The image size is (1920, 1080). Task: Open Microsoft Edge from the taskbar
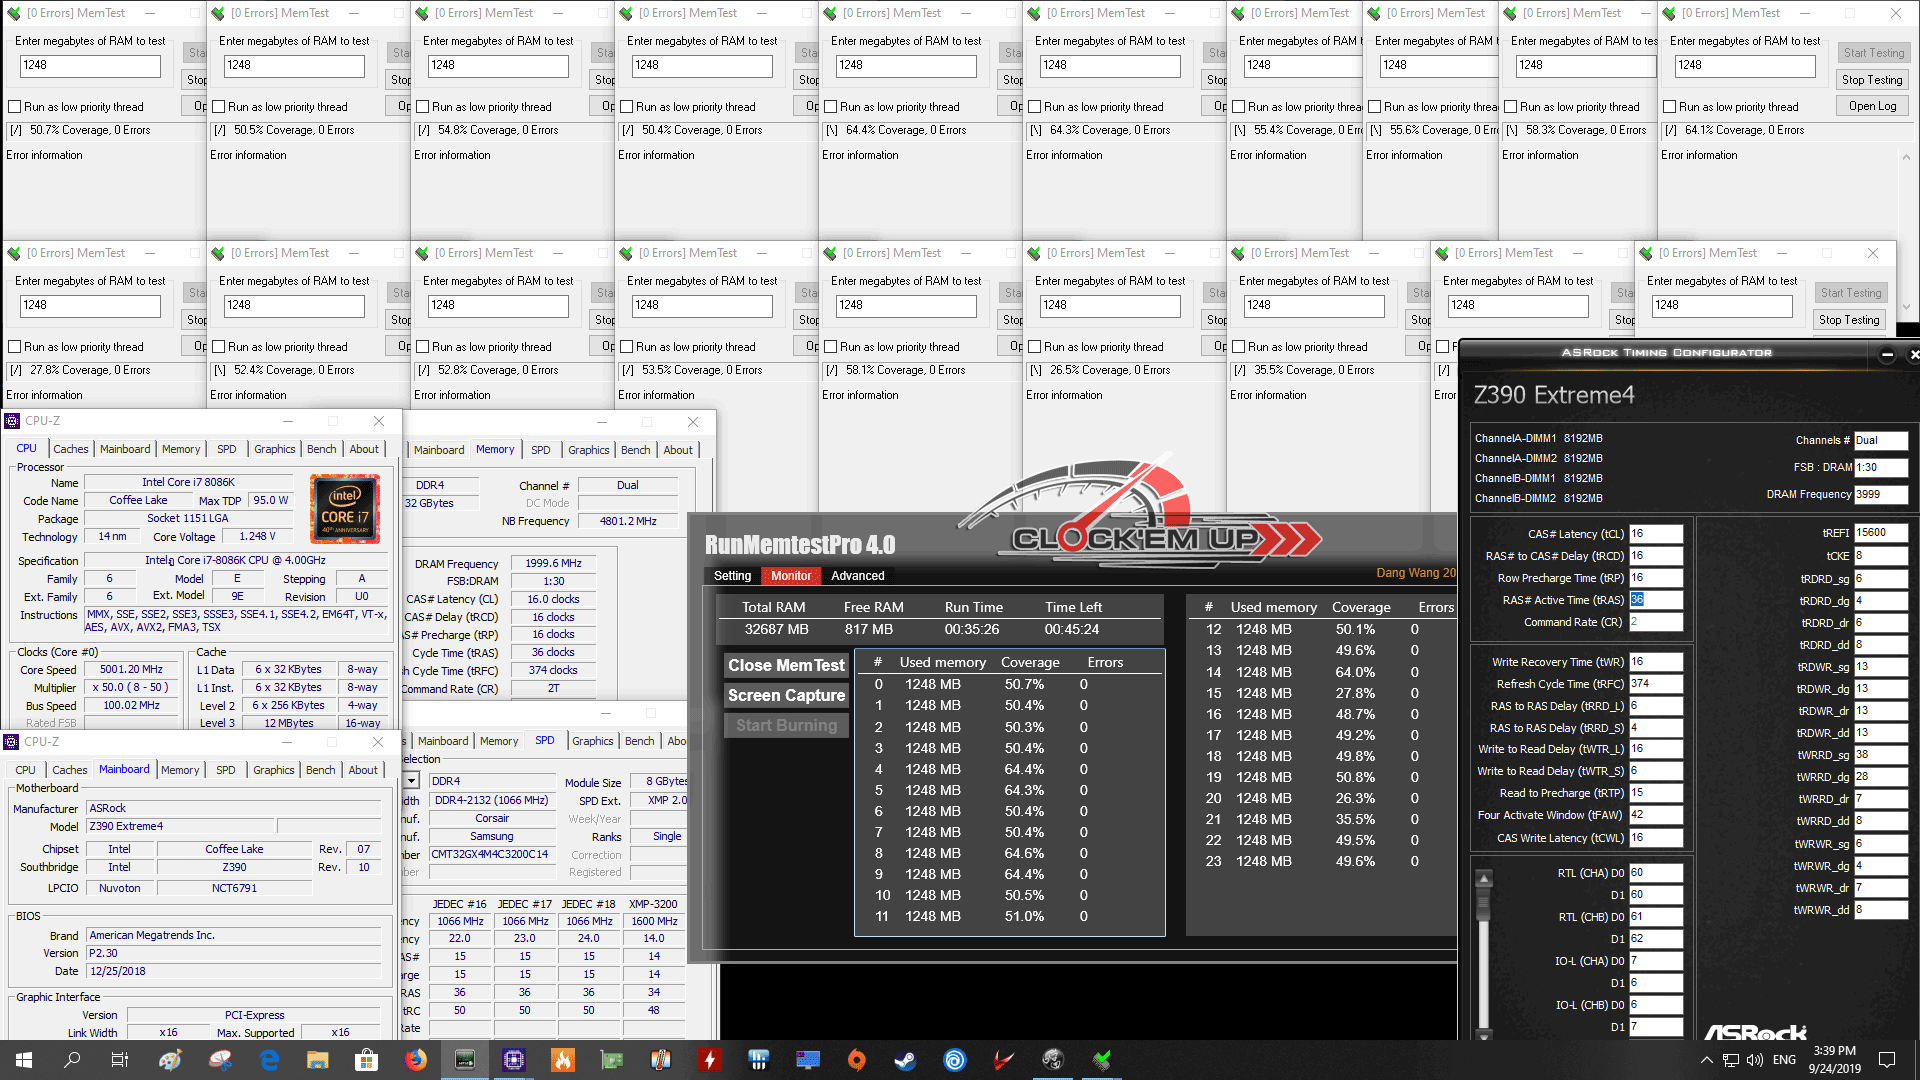coord(269,1060)
